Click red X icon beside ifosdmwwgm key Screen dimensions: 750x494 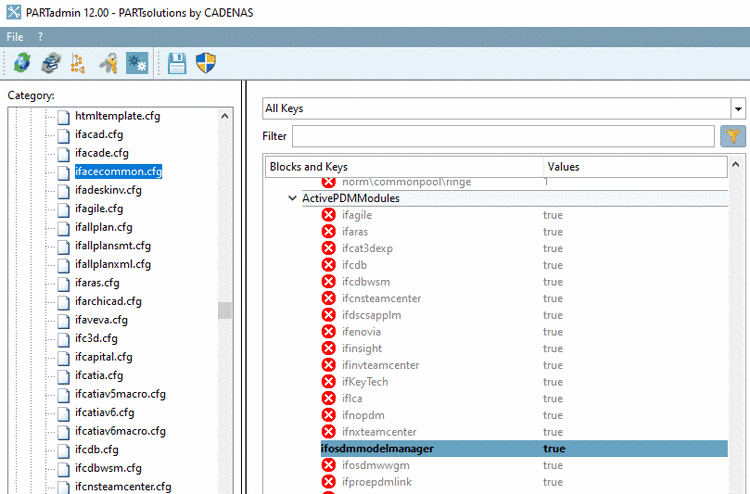pyautogui.click(x=329, y=465)
